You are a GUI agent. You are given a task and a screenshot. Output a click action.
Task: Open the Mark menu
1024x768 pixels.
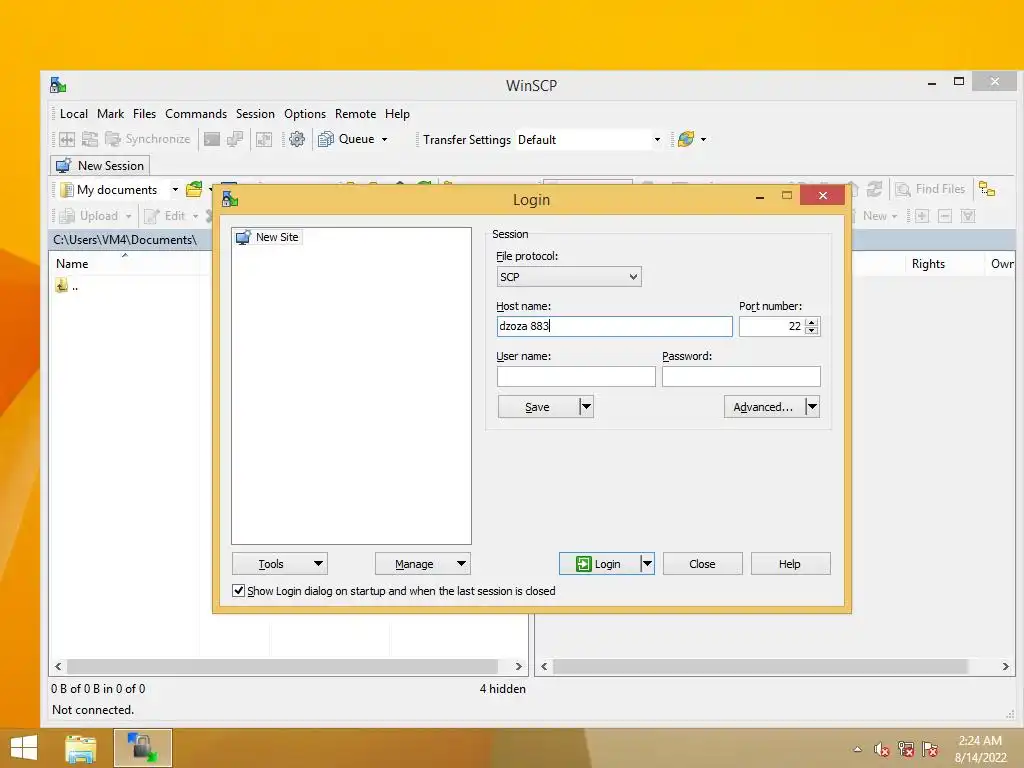pos(110,114)
